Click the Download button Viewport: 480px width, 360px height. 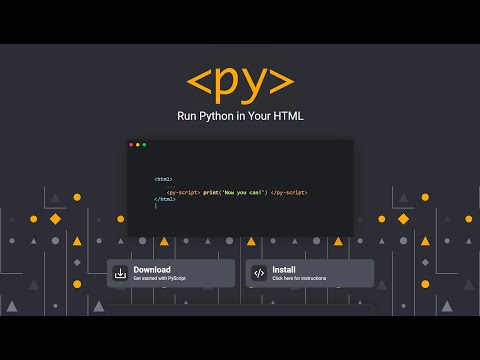[171, 273]
